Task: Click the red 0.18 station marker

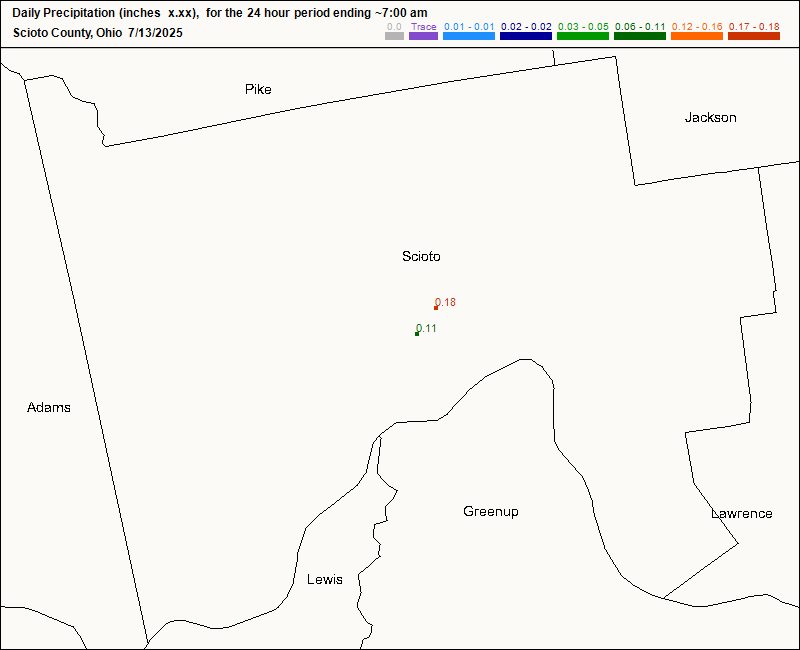Action: coord(436,308)
